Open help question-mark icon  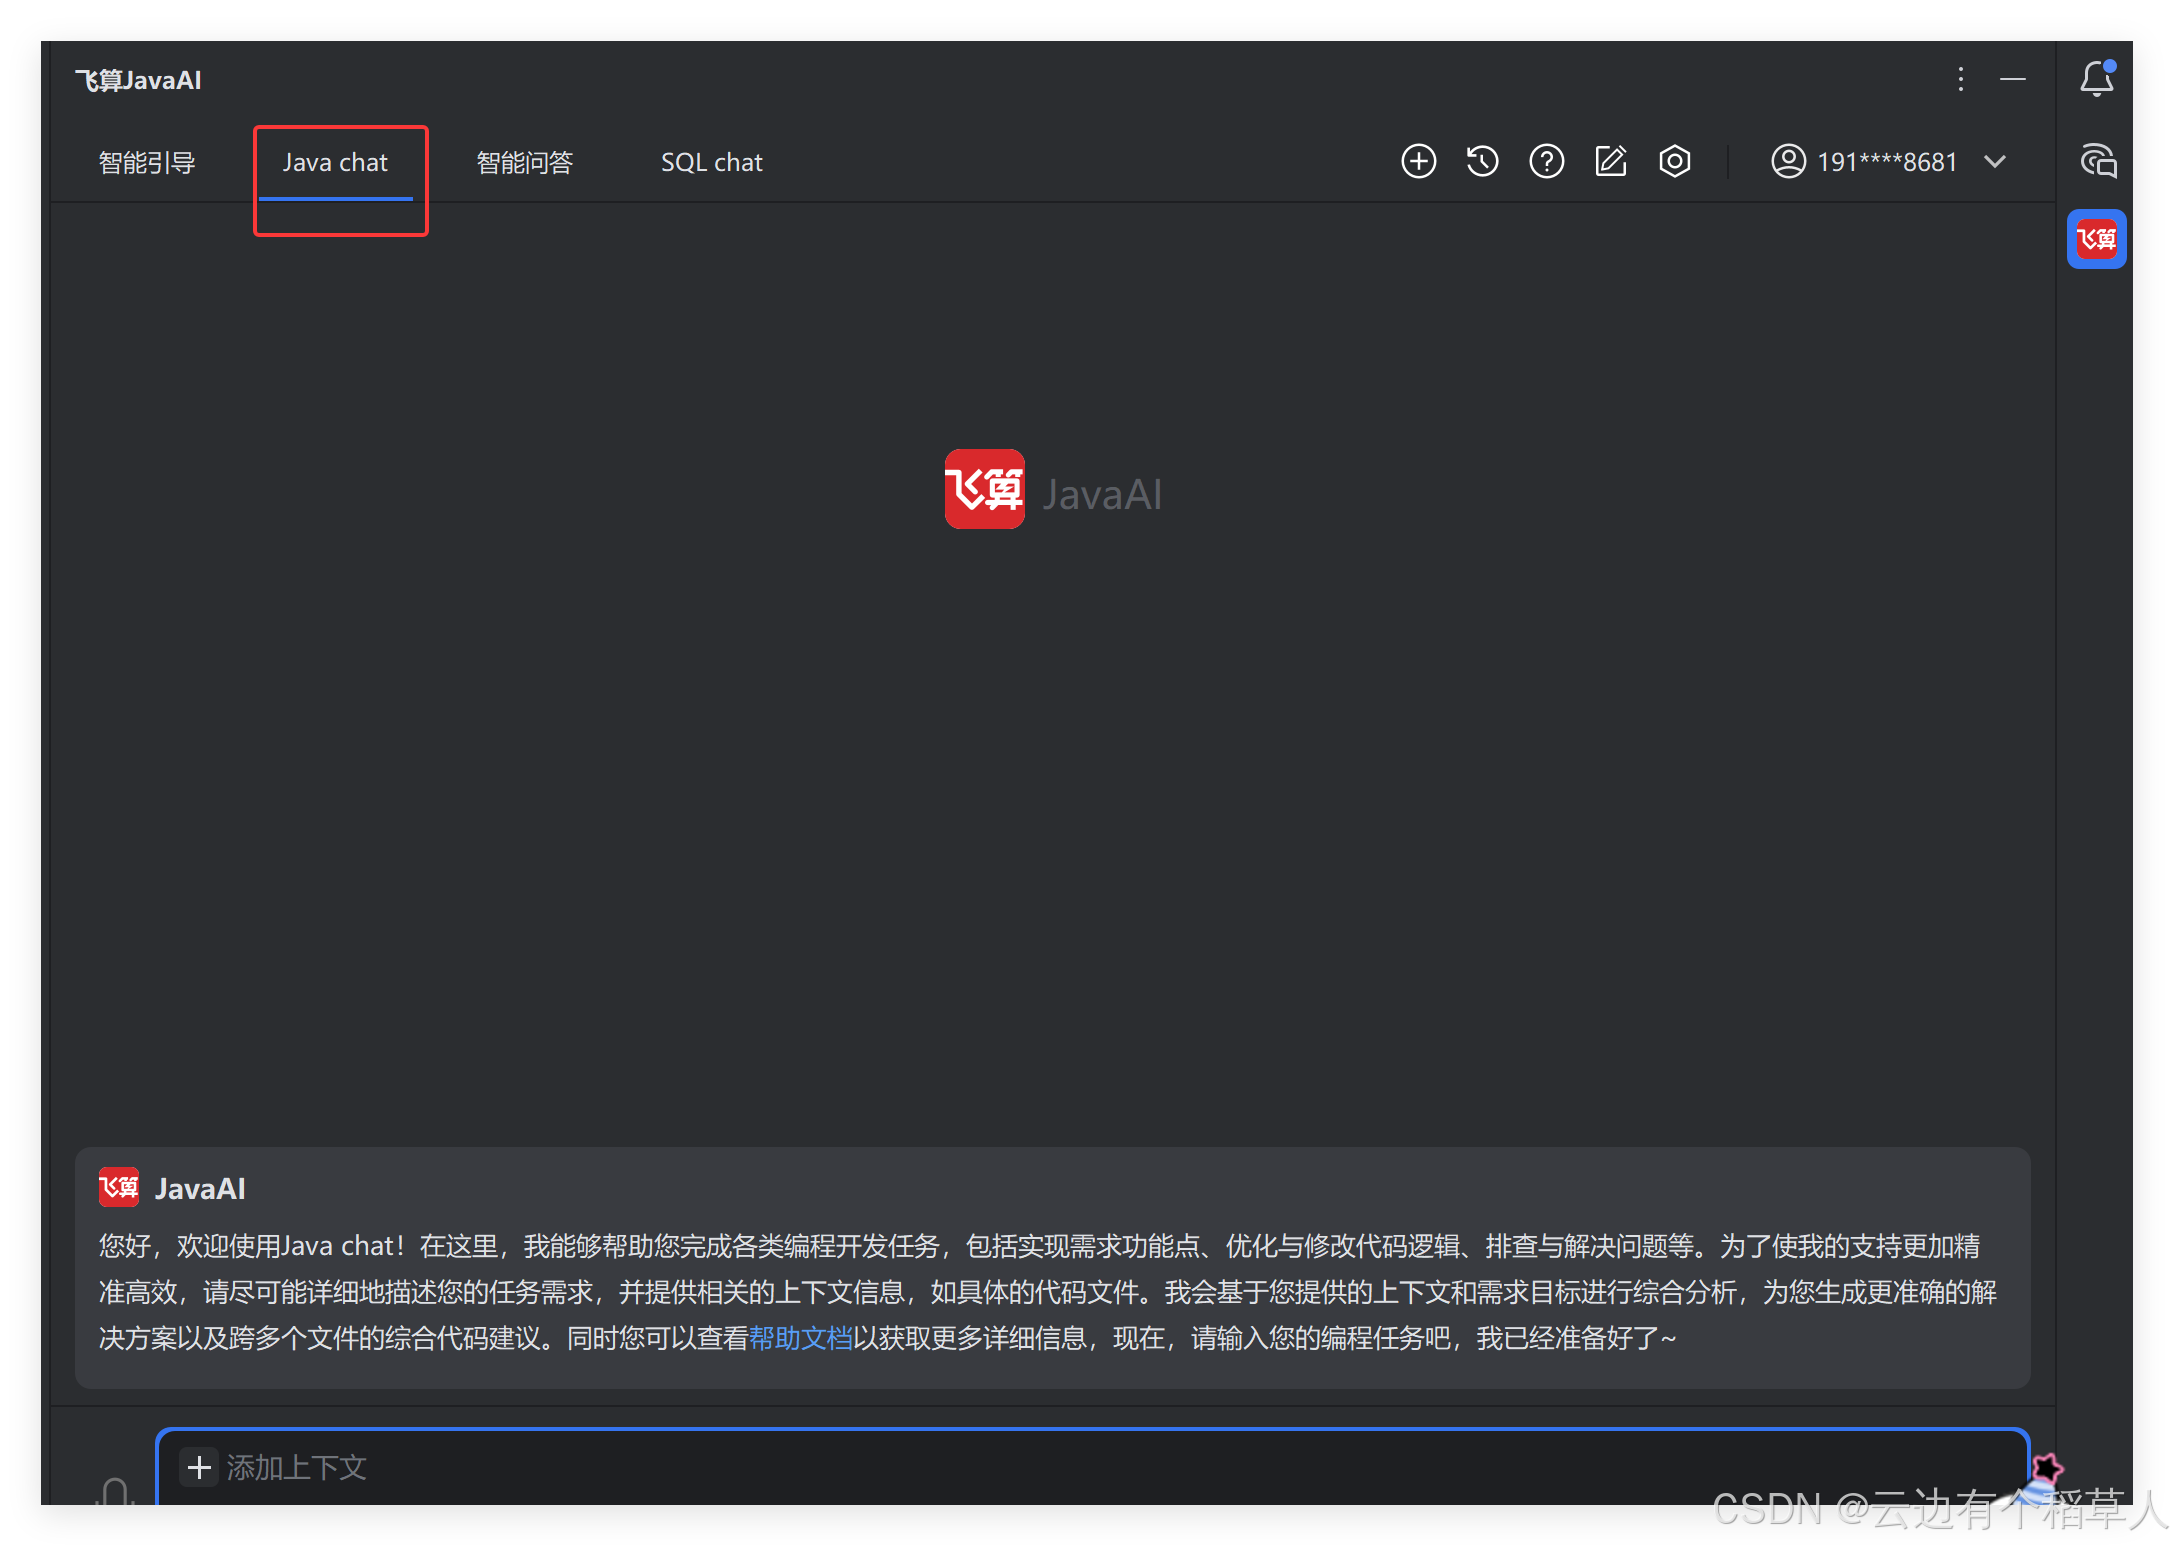1546,161
